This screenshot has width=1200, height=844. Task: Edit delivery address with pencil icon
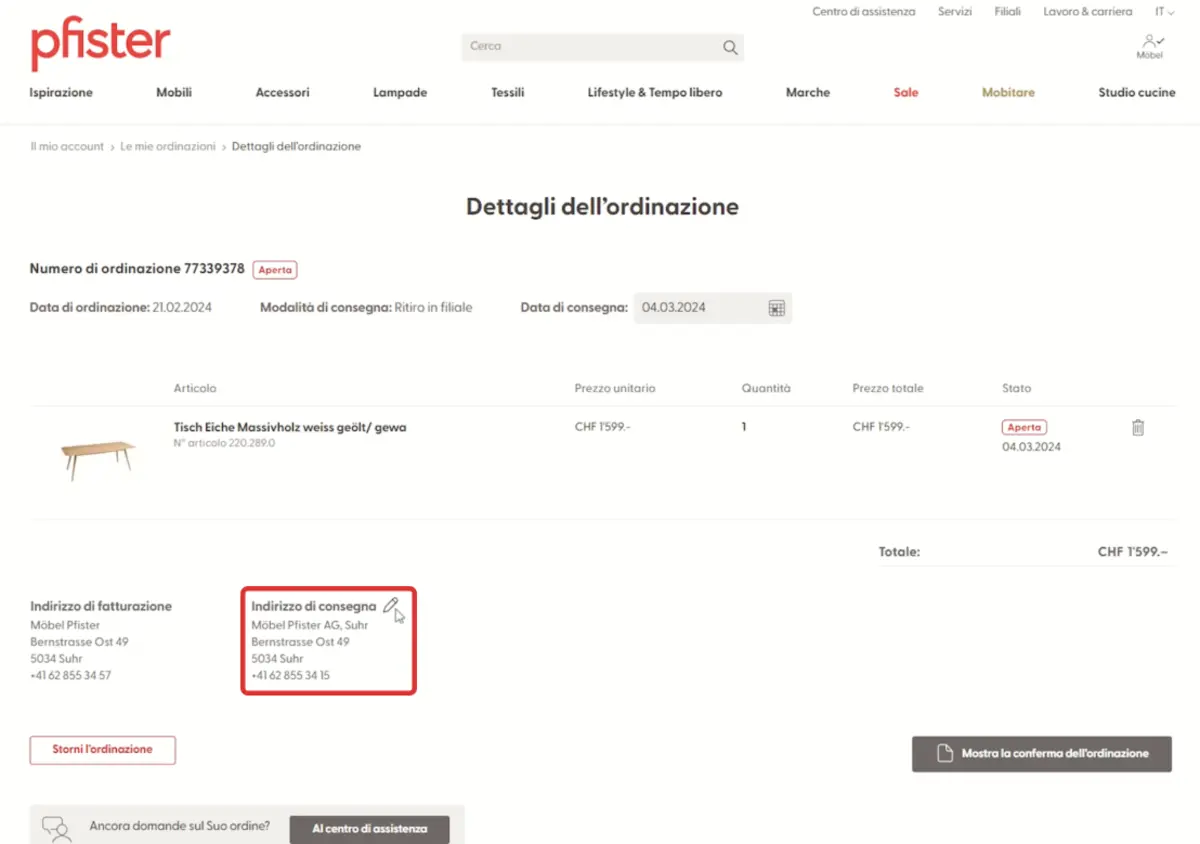[391, 605]
